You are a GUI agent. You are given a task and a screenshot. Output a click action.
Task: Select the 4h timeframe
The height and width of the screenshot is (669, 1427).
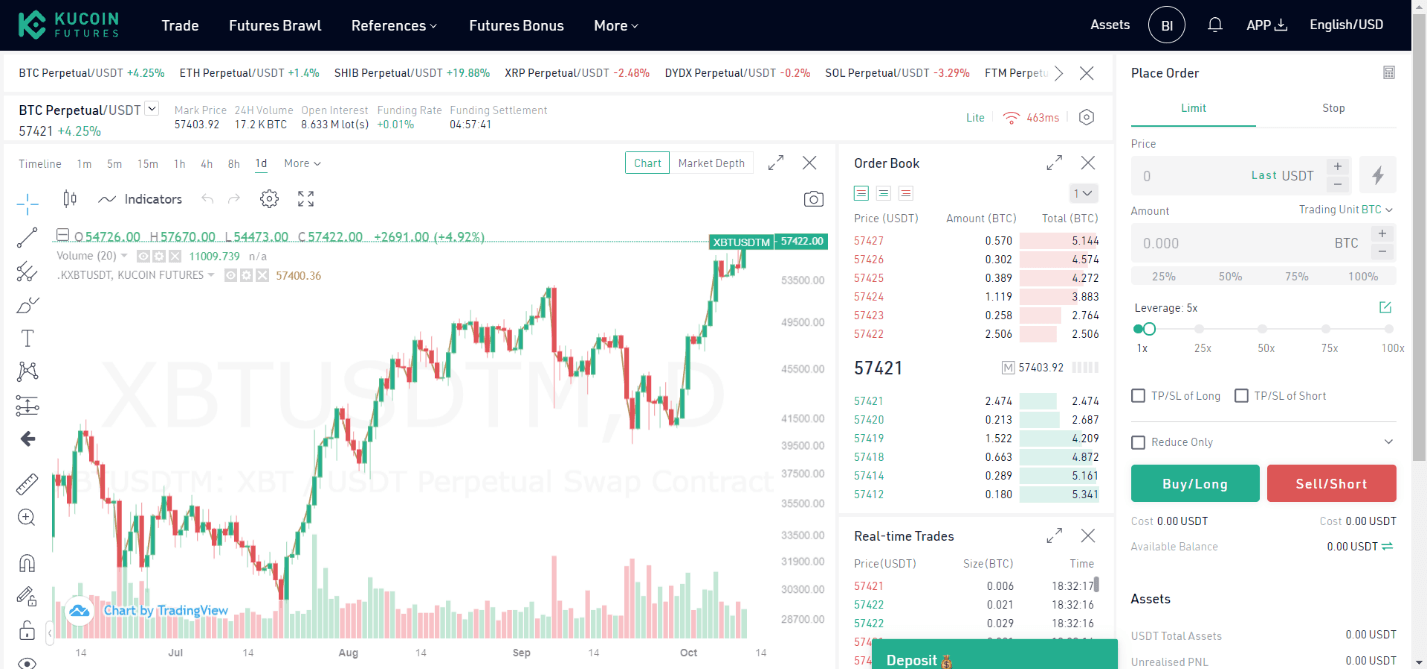point(206,163)
